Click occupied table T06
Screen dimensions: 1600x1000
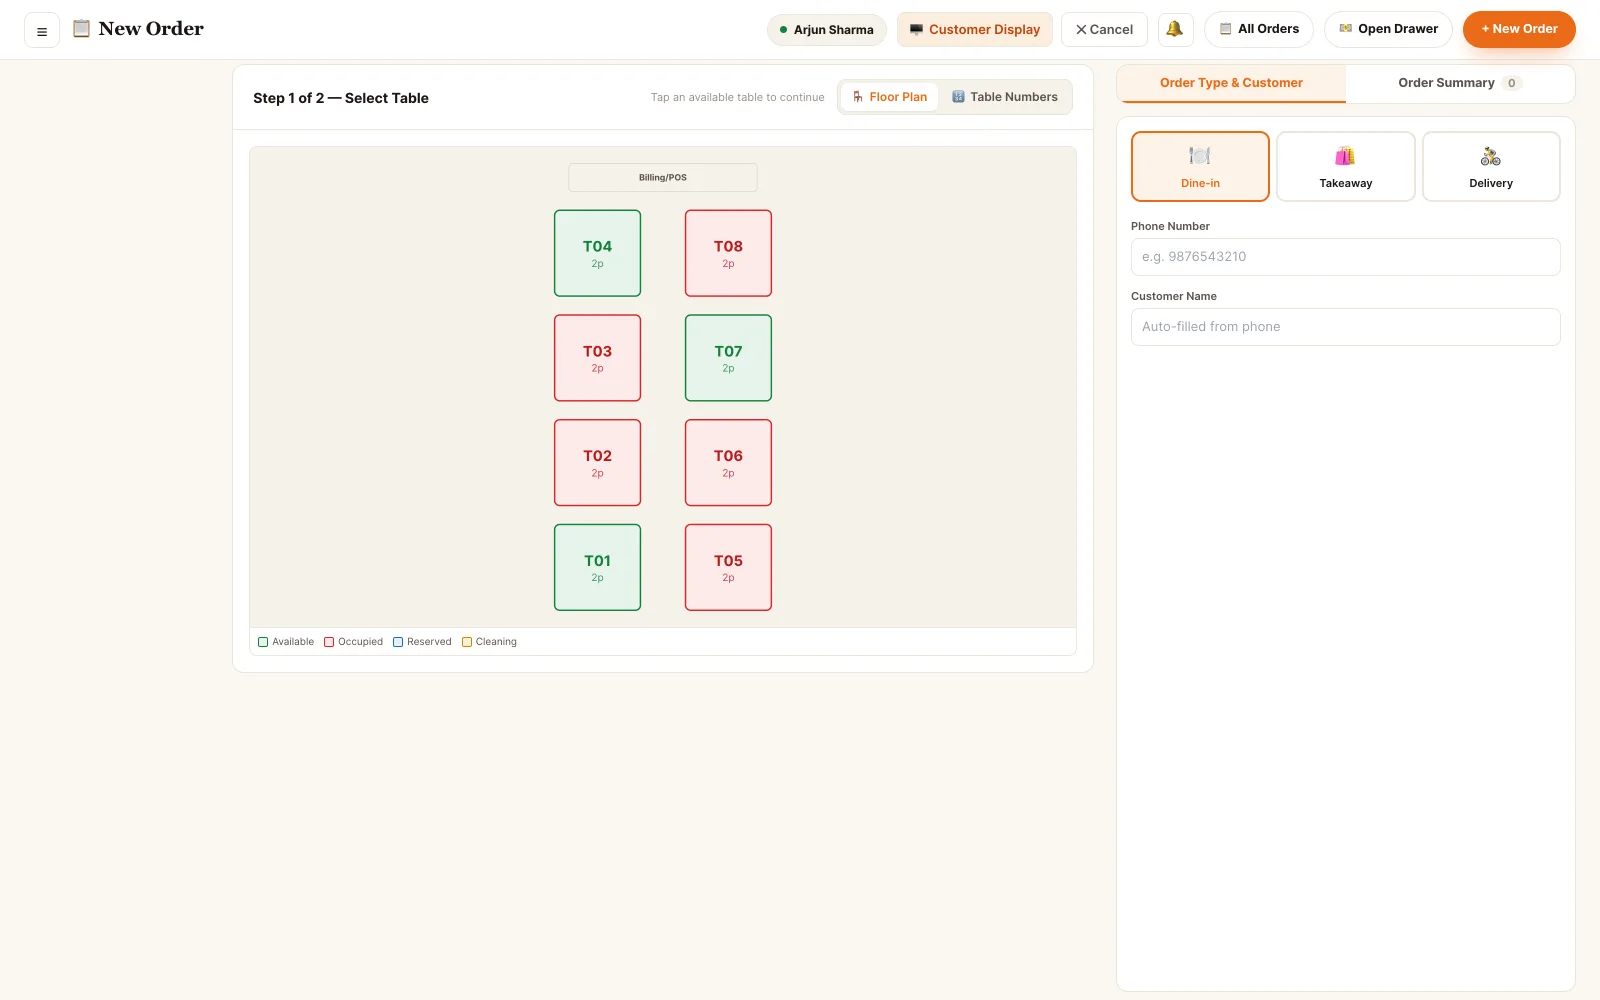click(x=728, y=462)
